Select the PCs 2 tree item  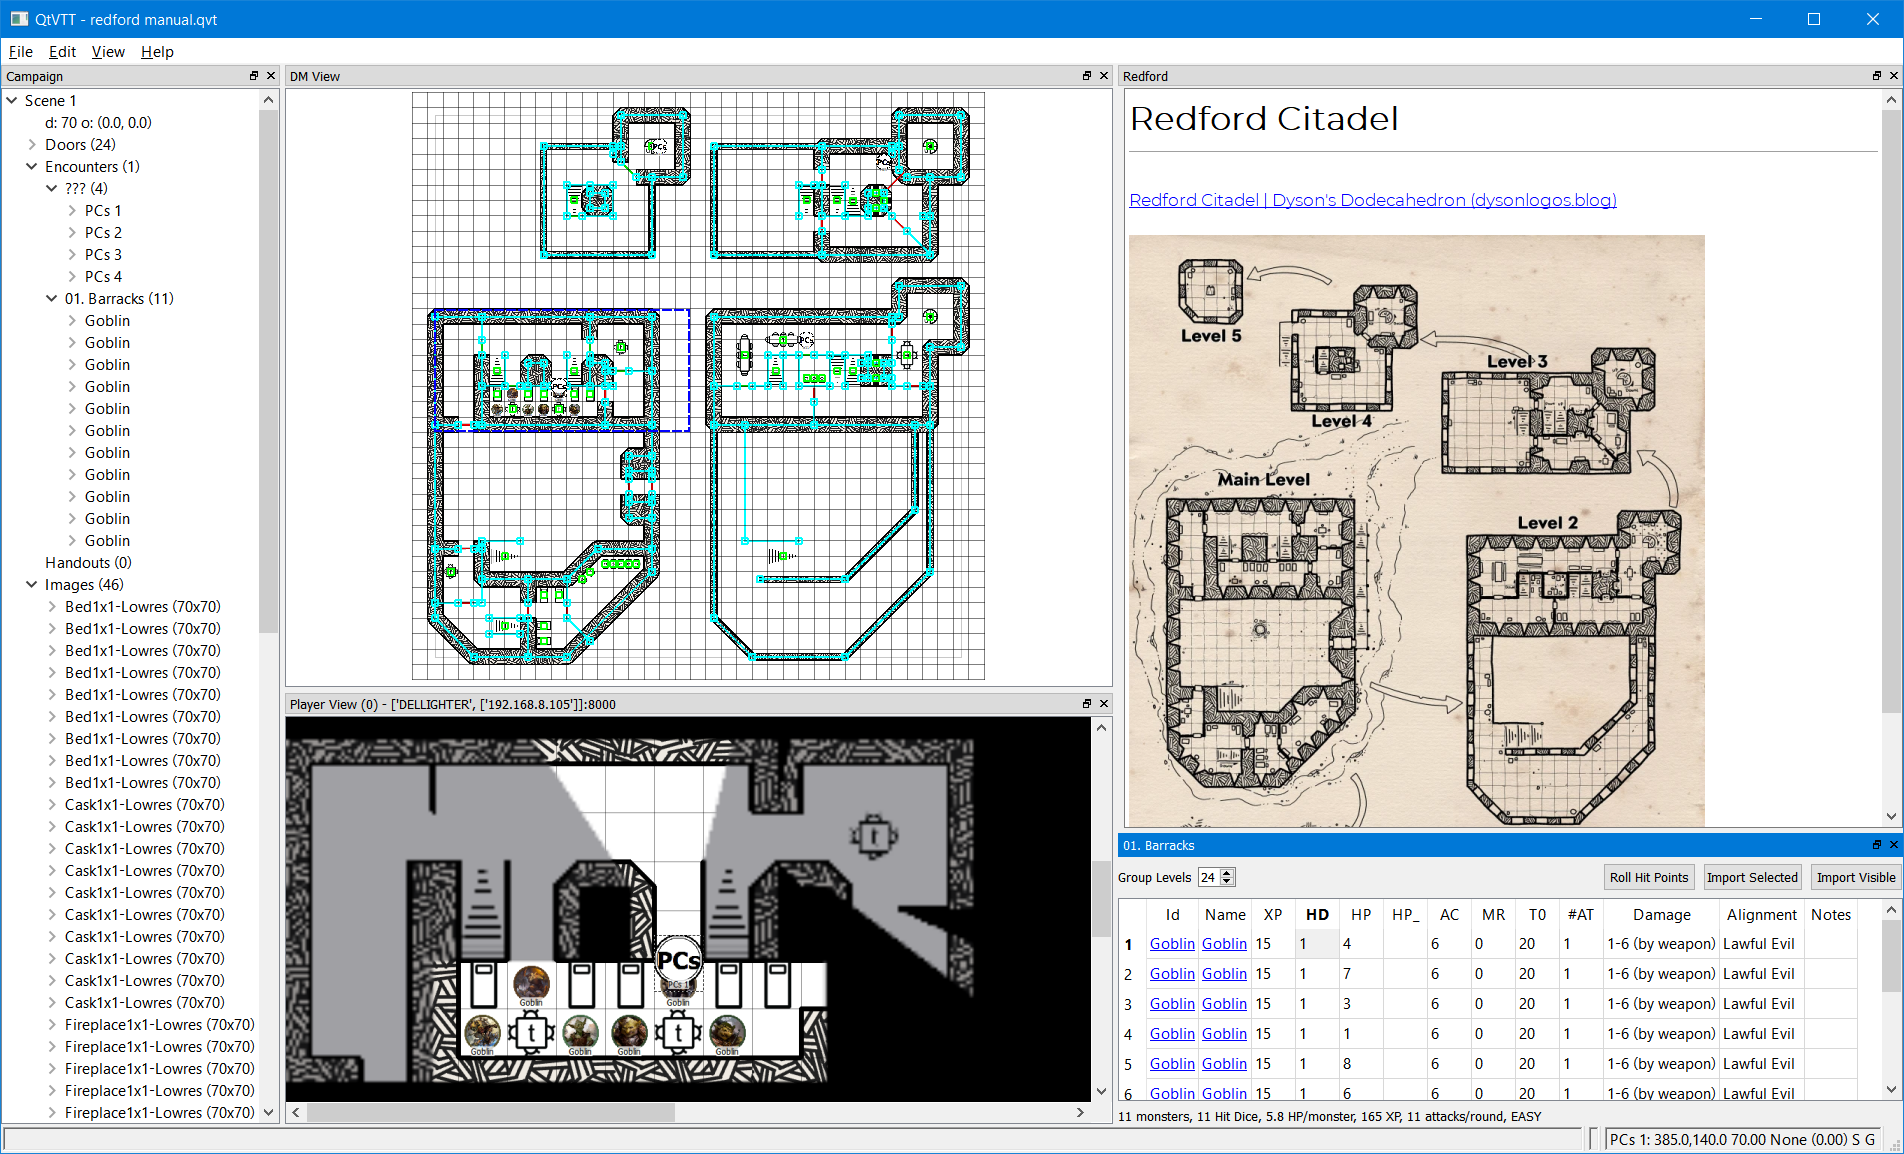(x=103, y=233)
